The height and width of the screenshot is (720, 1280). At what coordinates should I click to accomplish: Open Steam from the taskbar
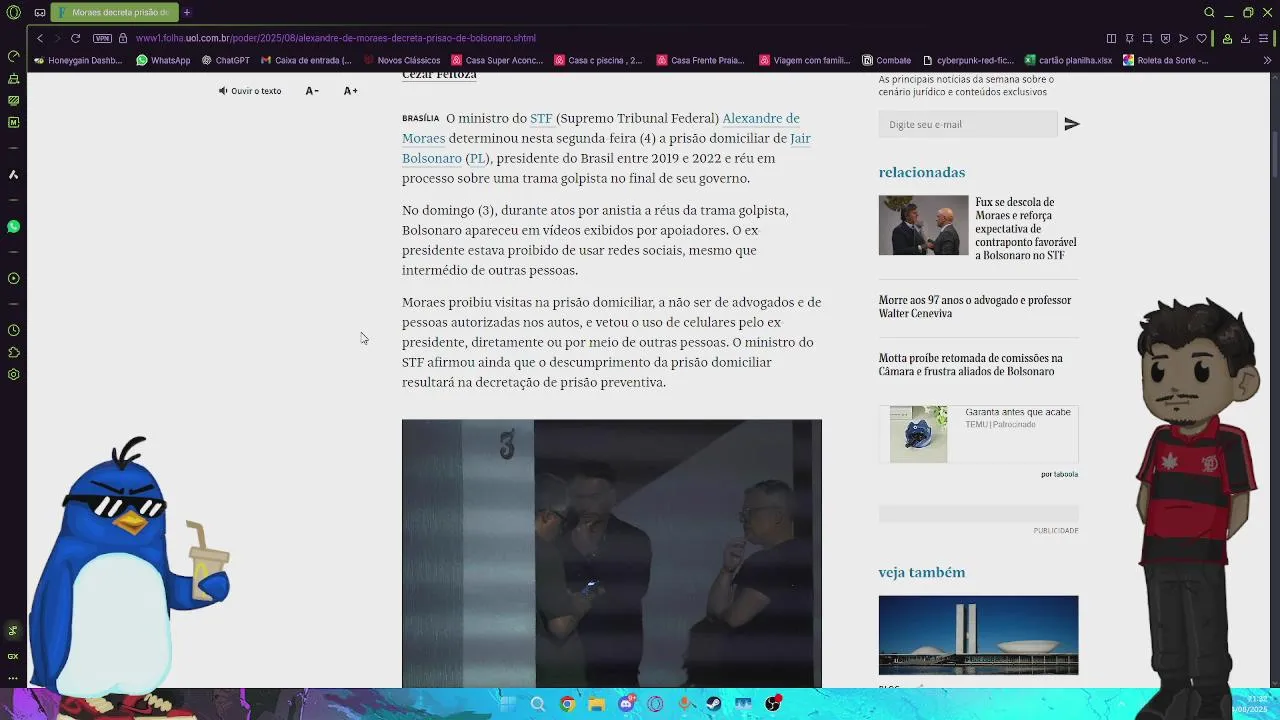pos(713,704)
